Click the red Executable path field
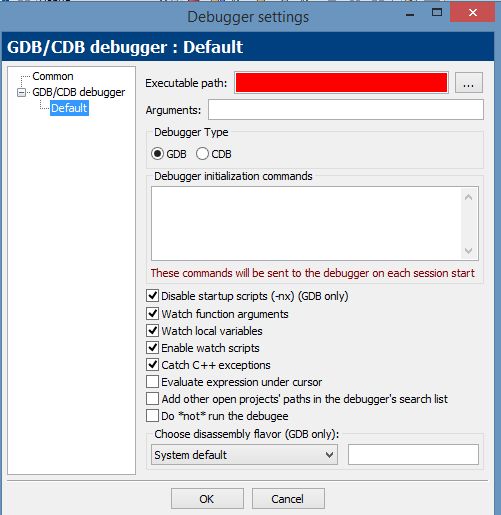The image size is (501, 515). click(x=341, y=83)
